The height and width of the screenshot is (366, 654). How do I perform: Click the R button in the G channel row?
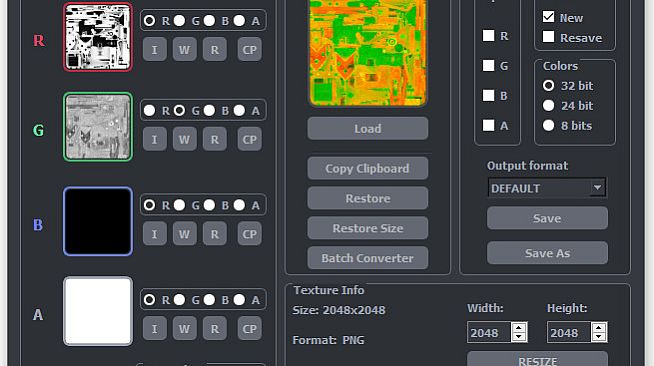pos(215,139)
